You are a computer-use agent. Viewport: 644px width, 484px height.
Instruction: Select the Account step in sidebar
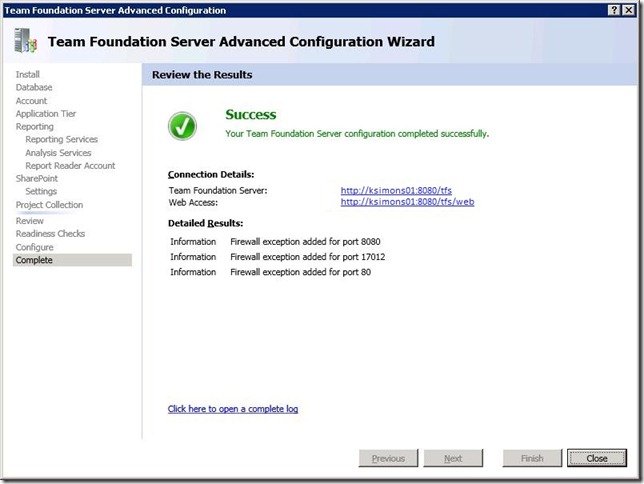tap(31, 101)
